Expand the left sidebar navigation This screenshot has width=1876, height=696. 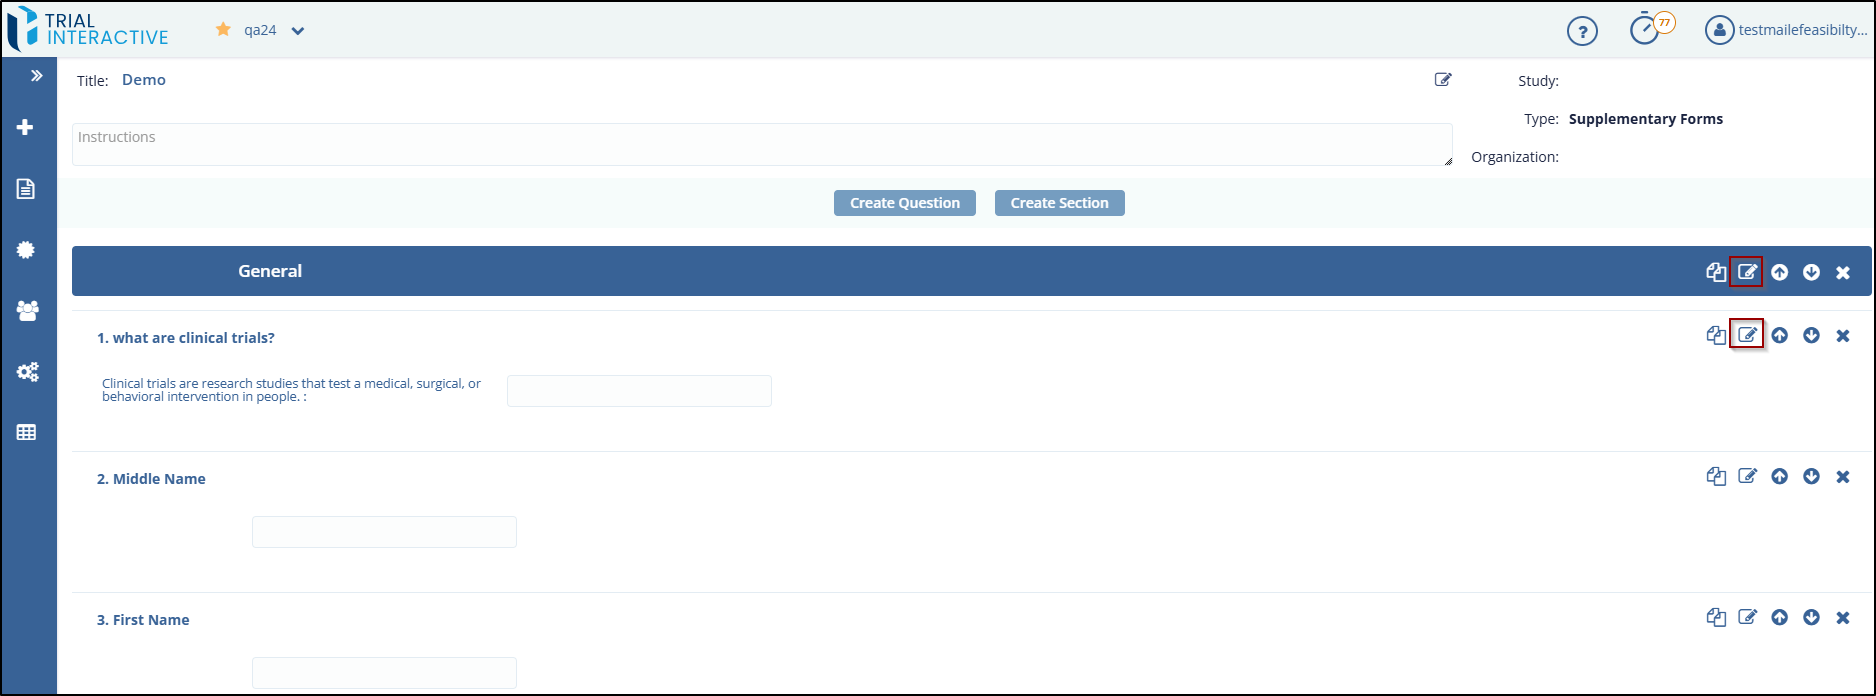[36, 76]
